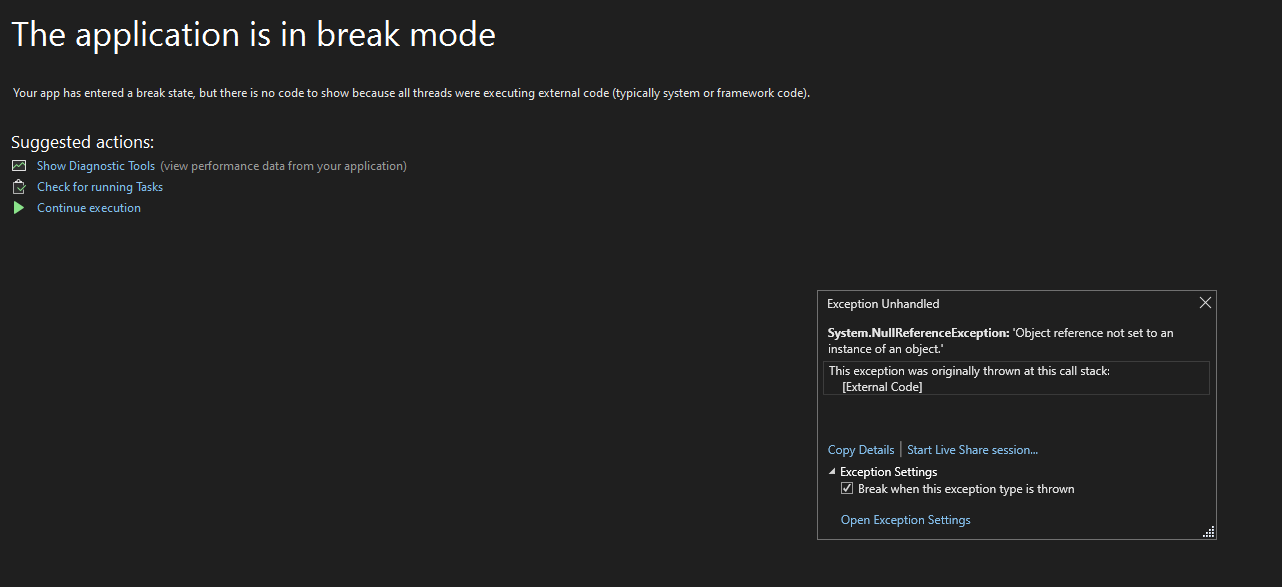This screenshot has height=587, width=1282.
Task: Click the Show Diagnostic Tools graph icon
Action: [19, 165]
